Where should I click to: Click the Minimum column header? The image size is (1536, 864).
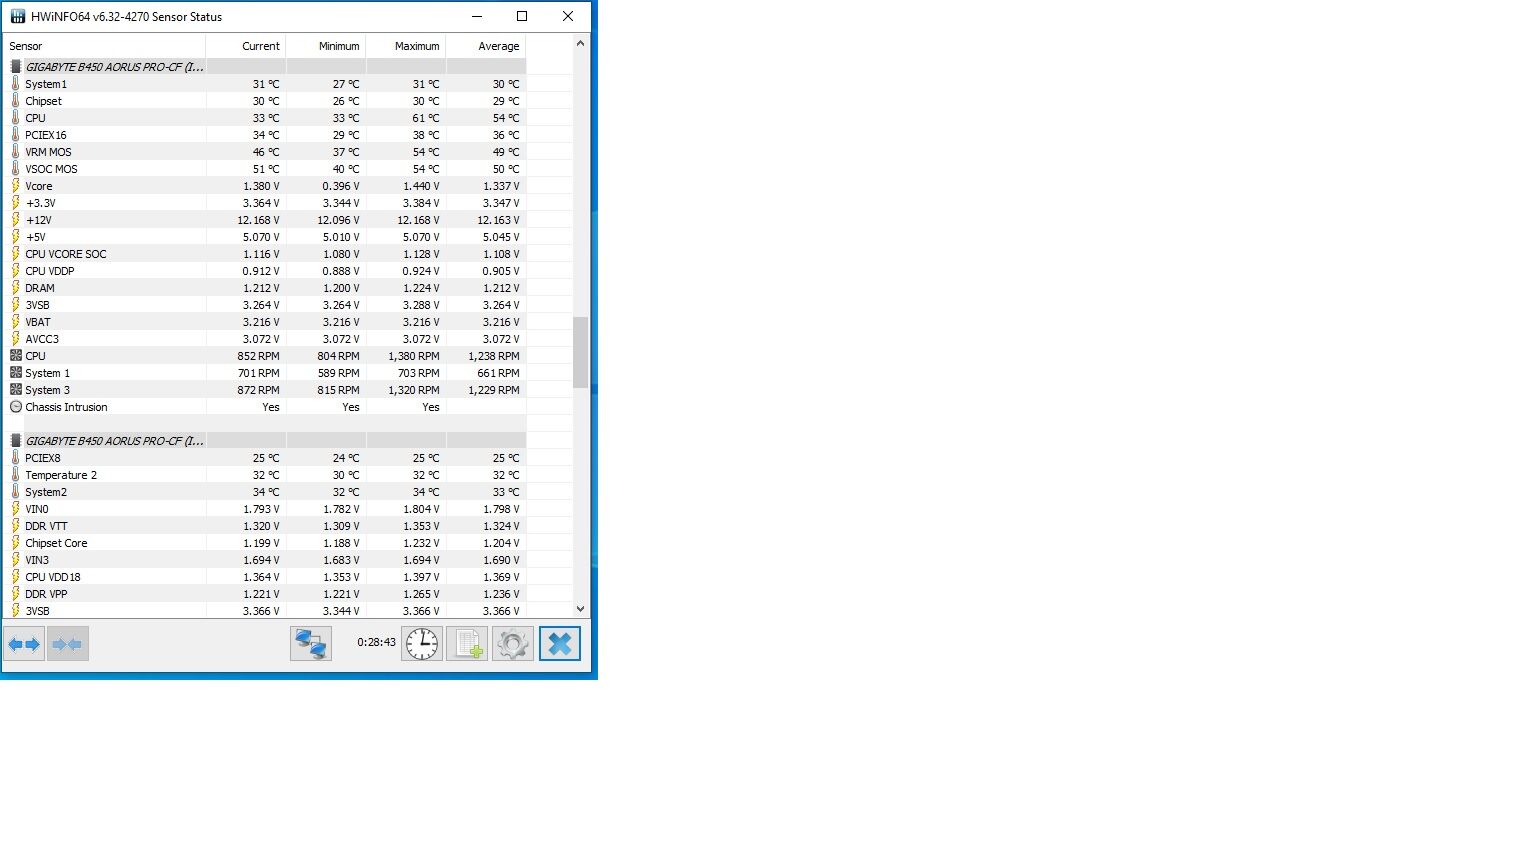click(326, 46)
